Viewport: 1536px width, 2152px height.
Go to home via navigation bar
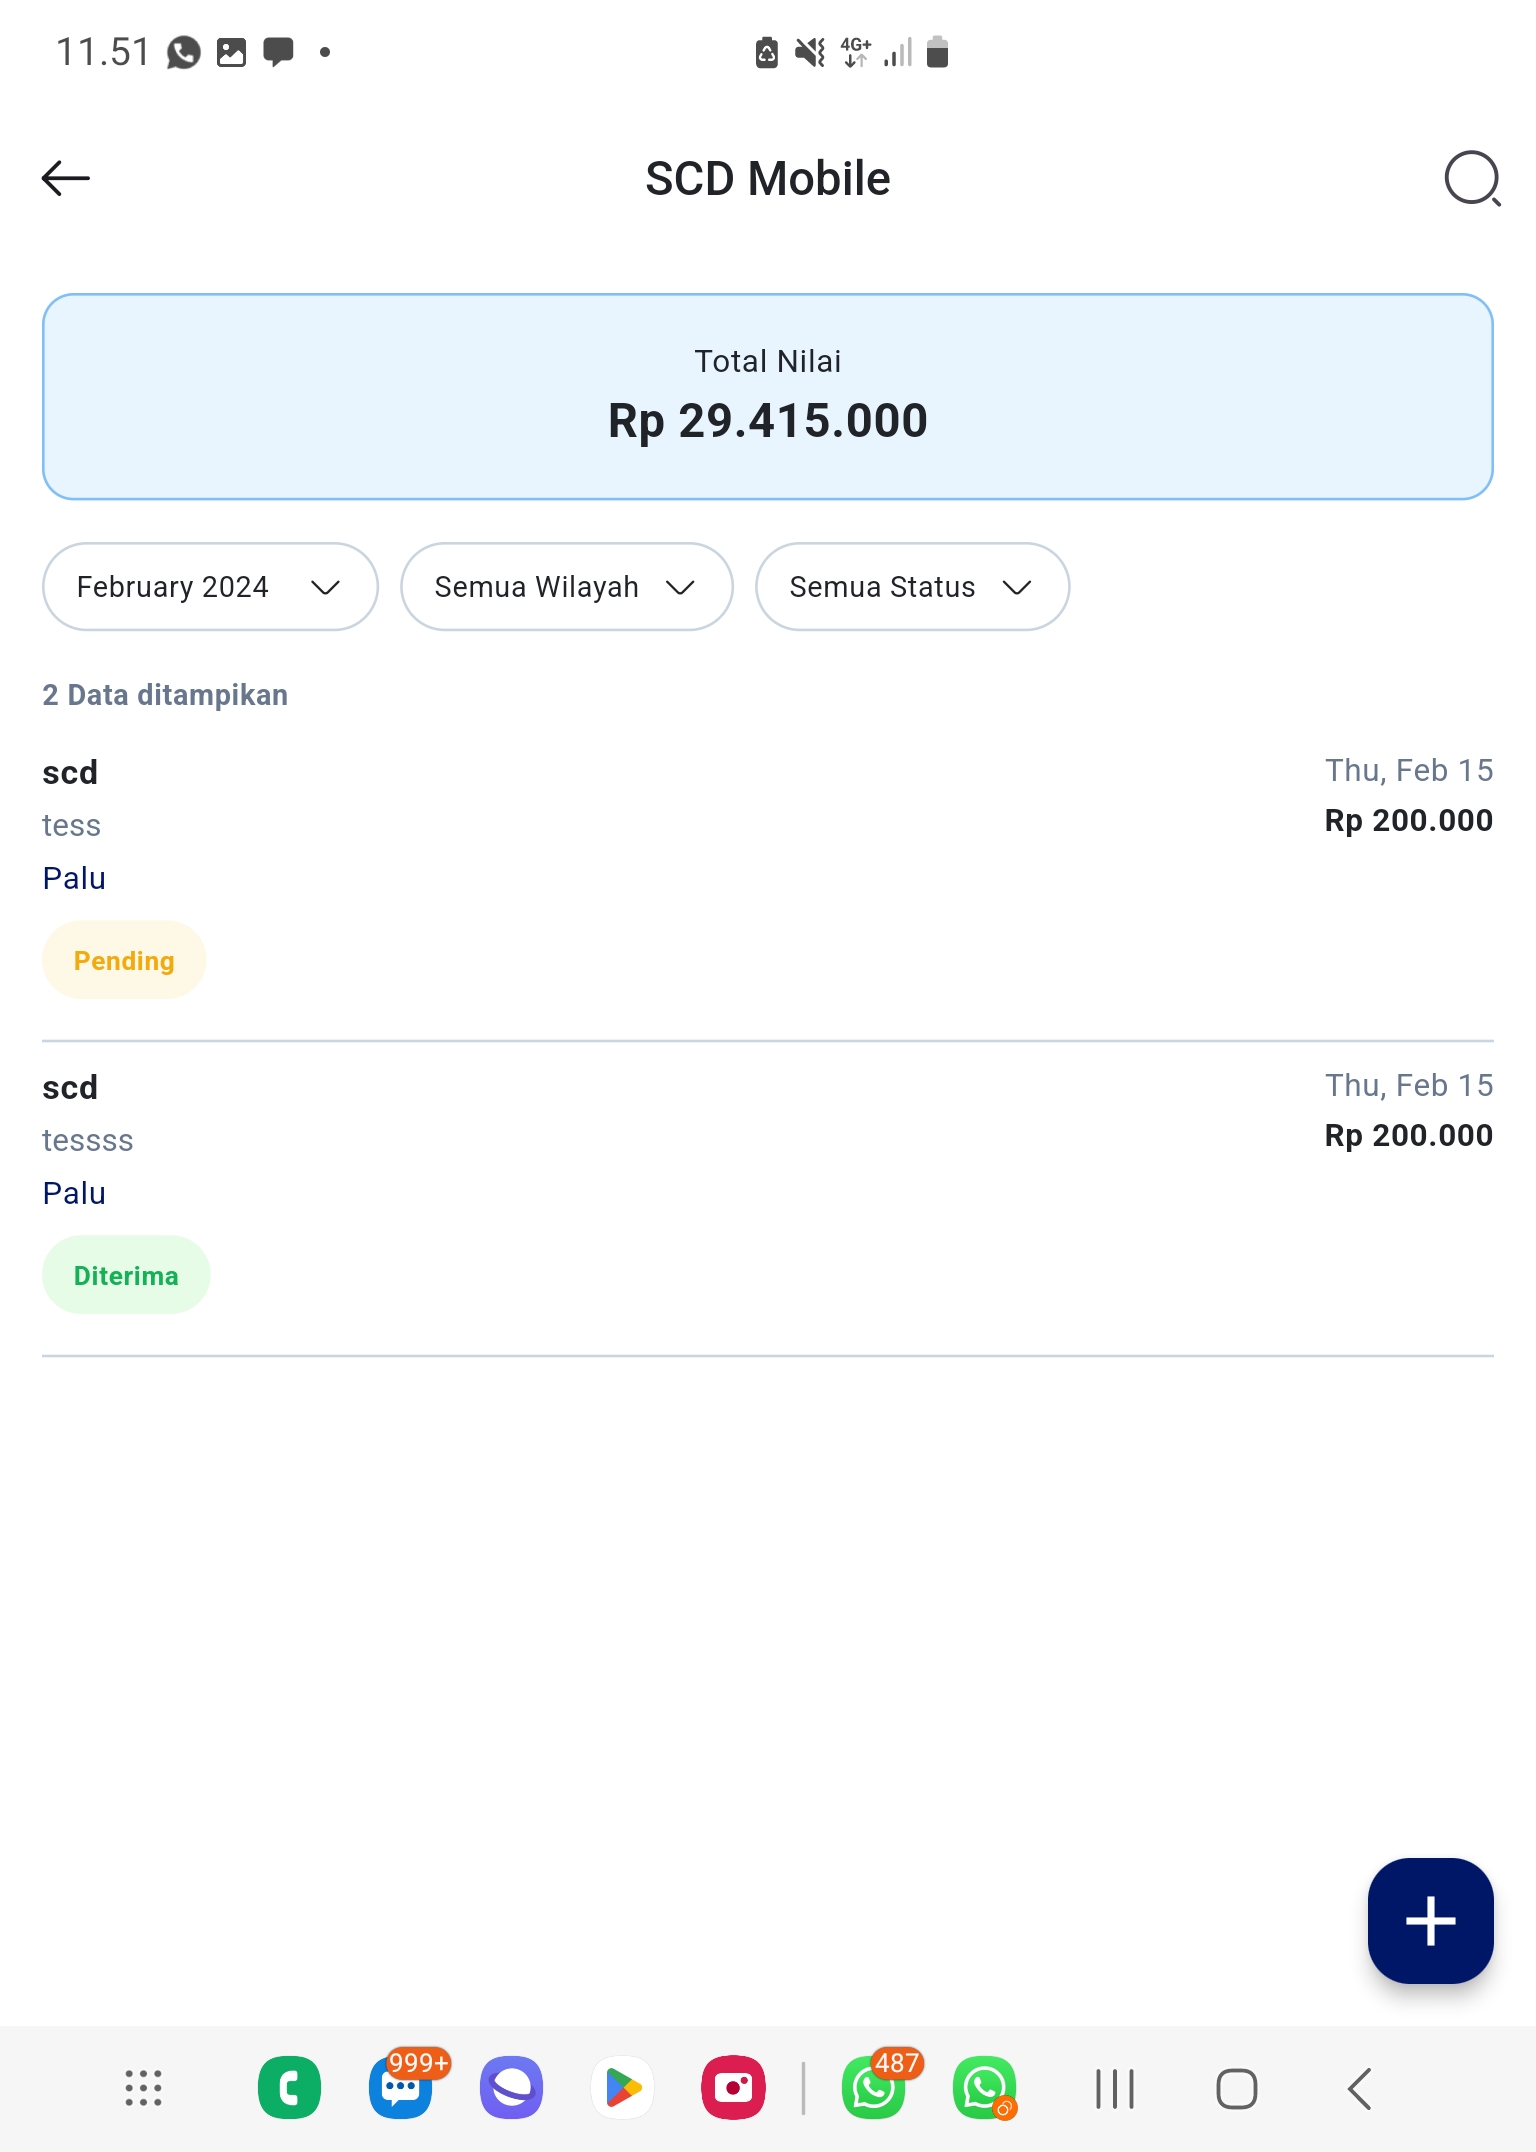pyautogui.click(x=1237, y=2088)
